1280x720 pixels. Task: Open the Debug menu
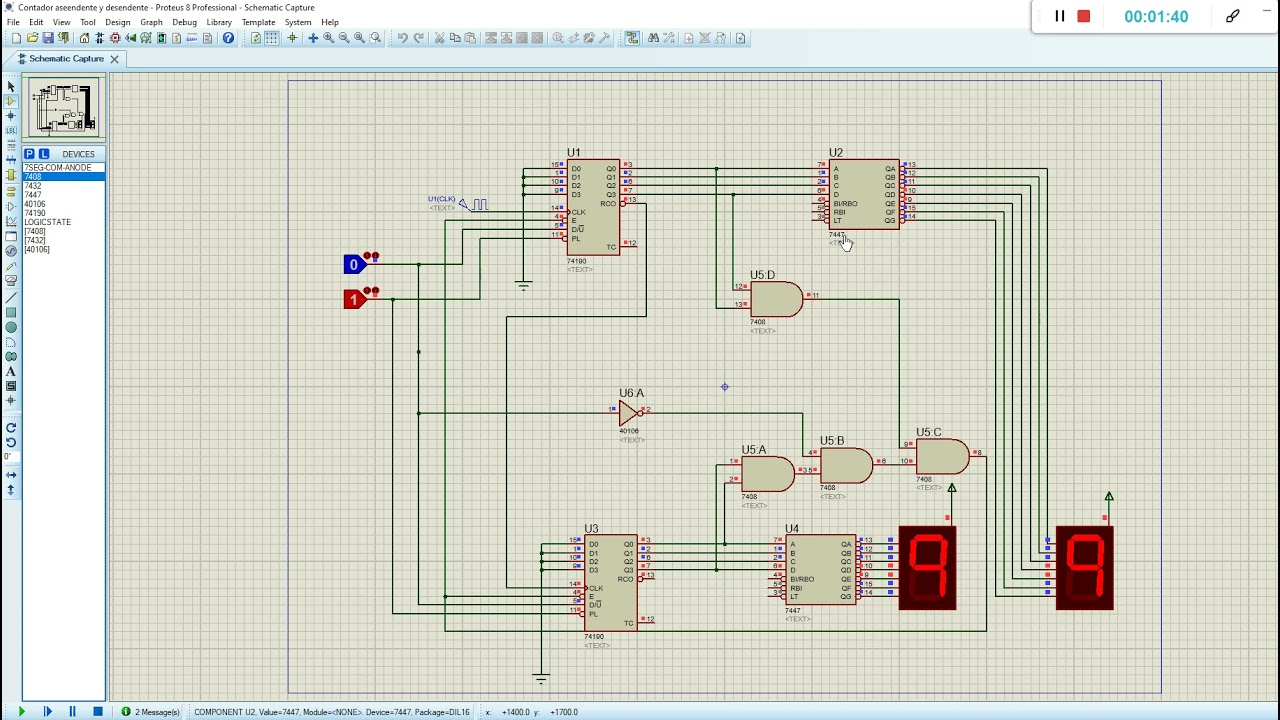[x=184, y=22]
